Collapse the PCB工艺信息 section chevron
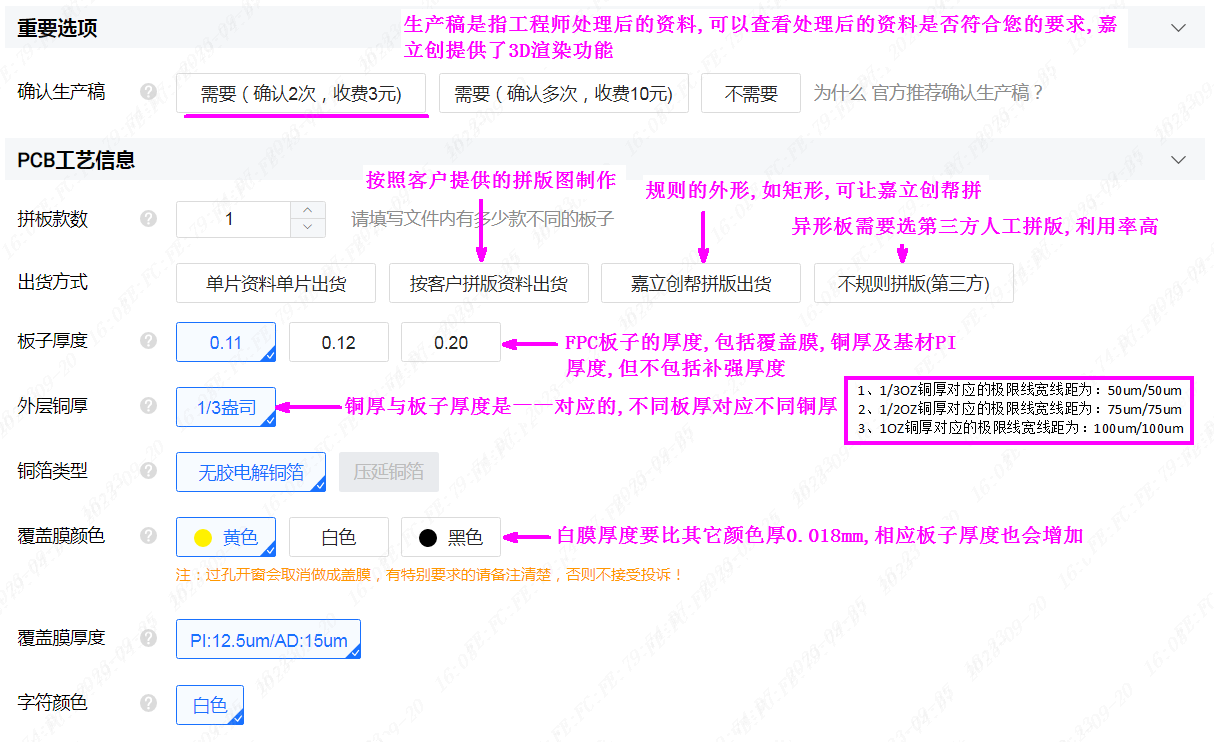This screenshot has width=1218, height=742. click(x=1178, y=160)
